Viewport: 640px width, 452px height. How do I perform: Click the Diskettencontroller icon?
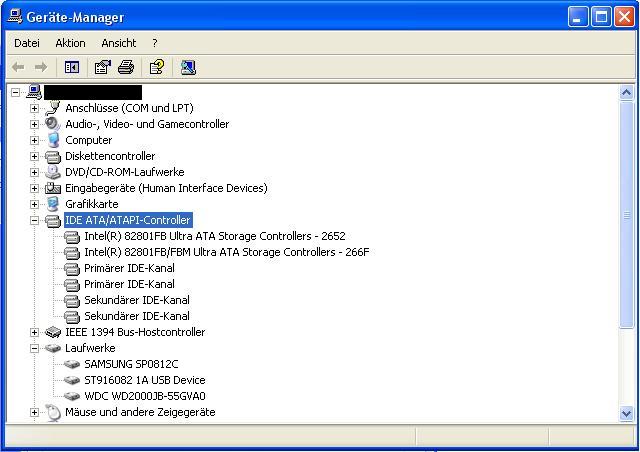[x=53, y=156]
